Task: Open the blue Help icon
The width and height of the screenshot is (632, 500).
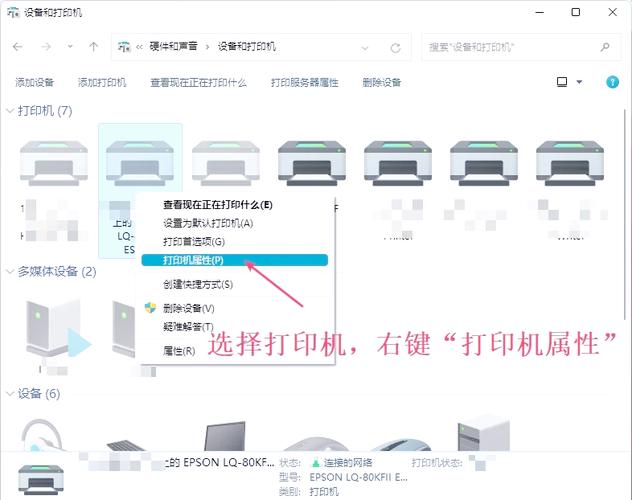Action: (612, 82)
